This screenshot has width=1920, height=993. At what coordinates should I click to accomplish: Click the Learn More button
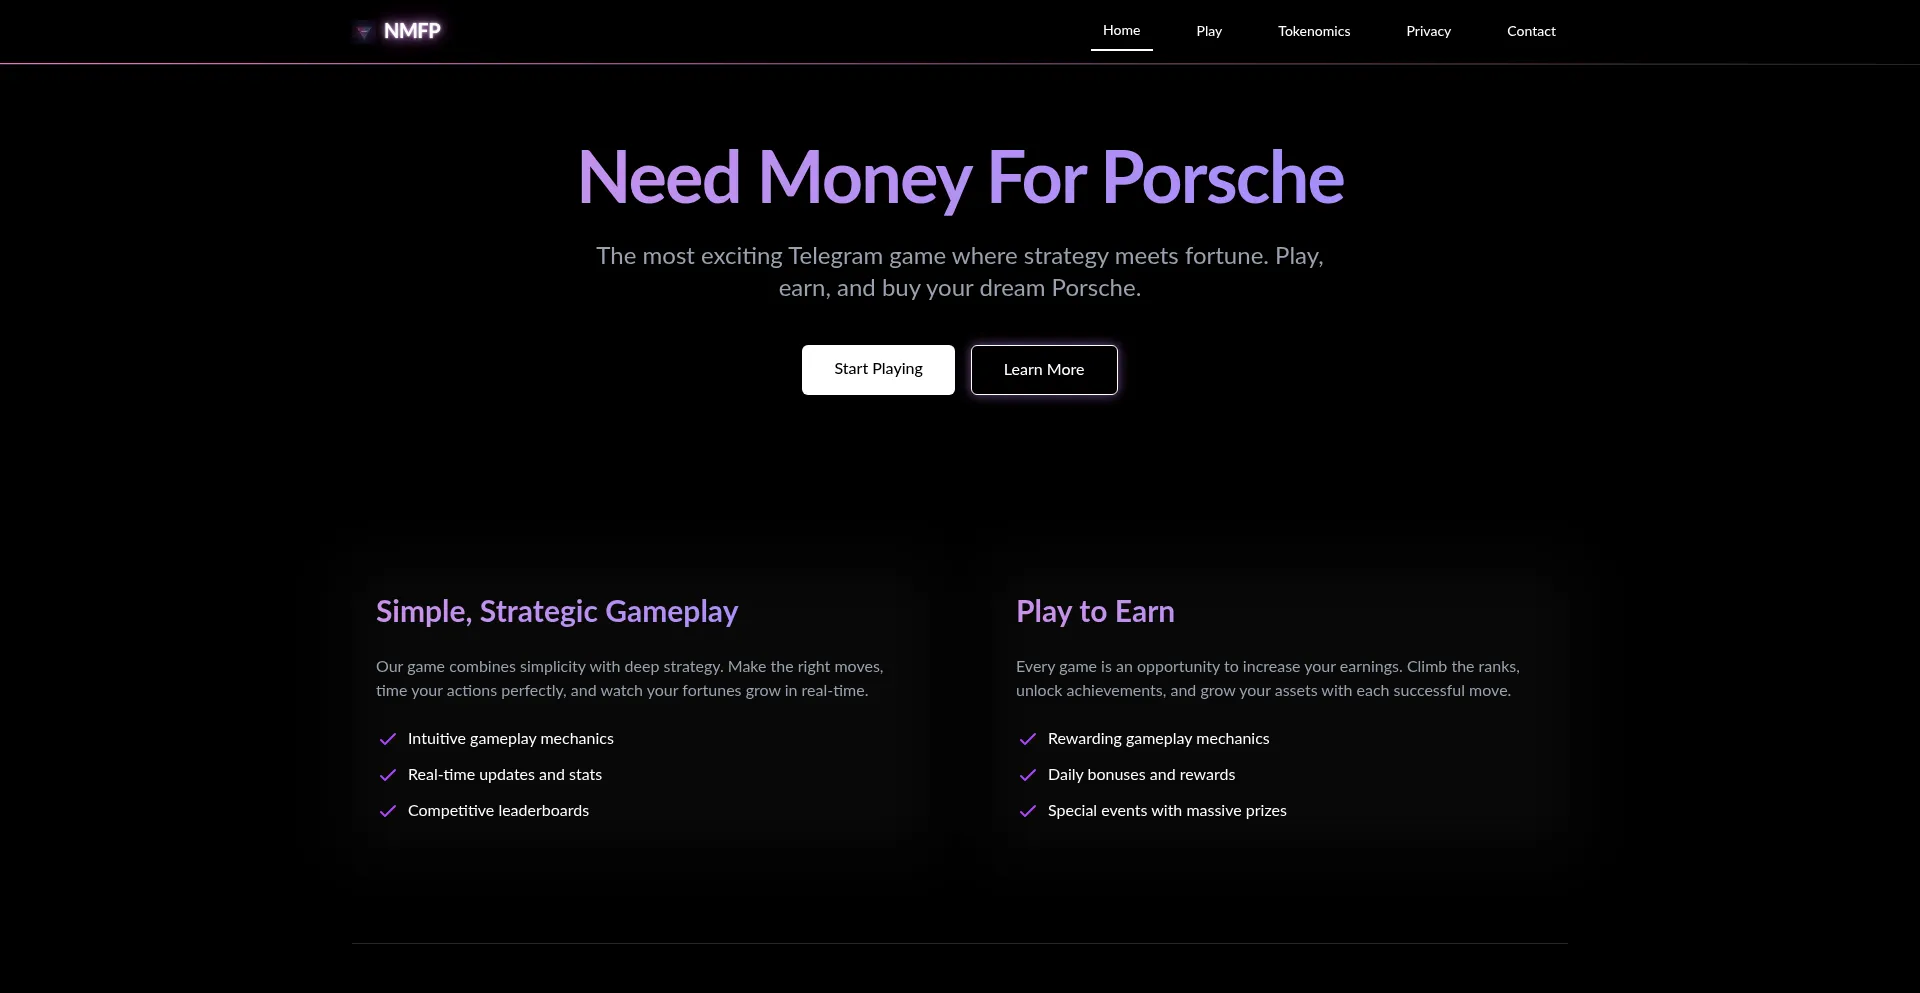coord(1043,369)
